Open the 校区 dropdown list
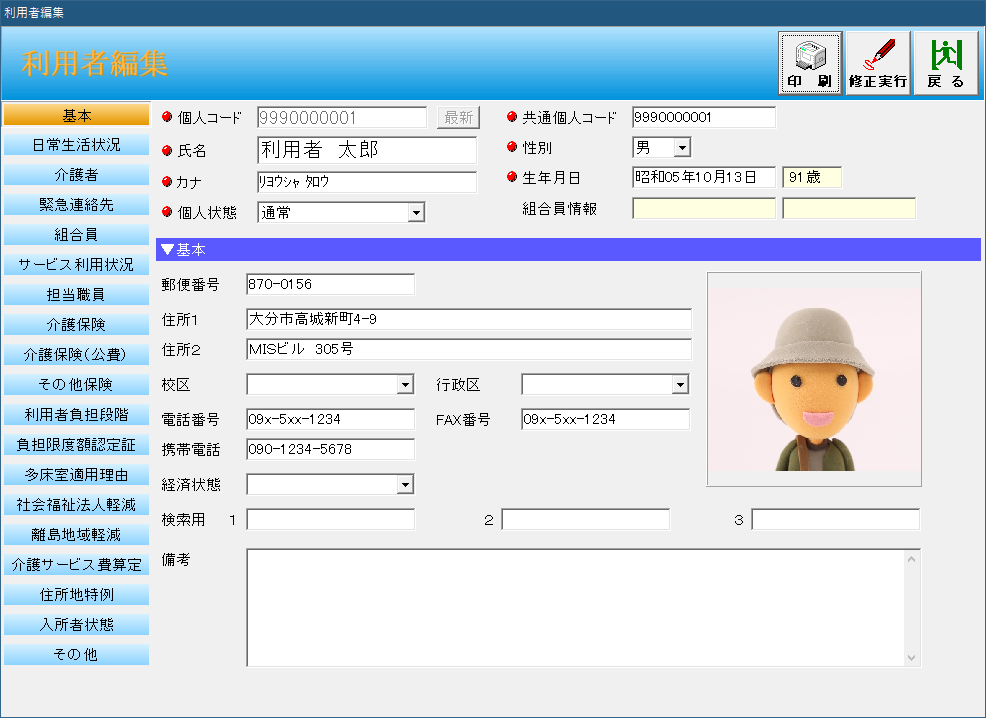 coord(405,385)
